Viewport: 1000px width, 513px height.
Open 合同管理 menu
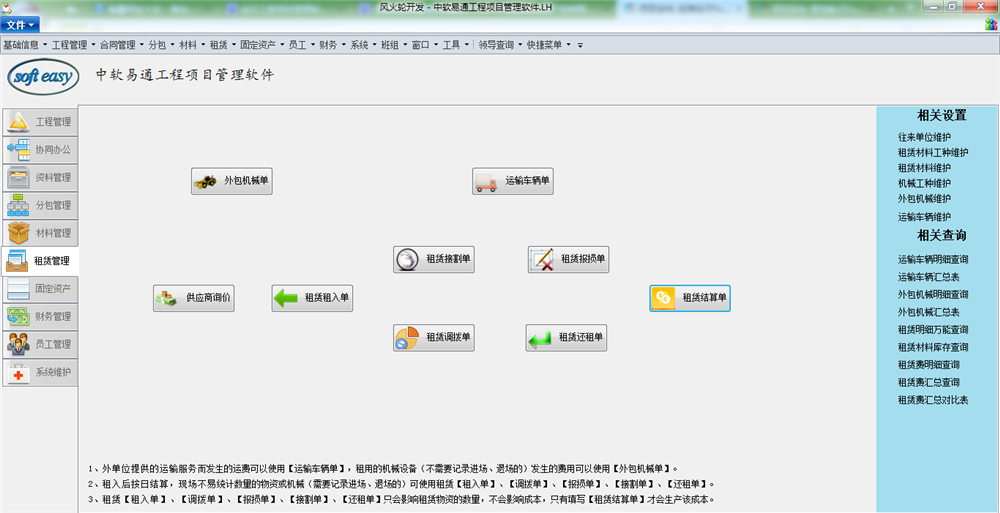[122, 45]
